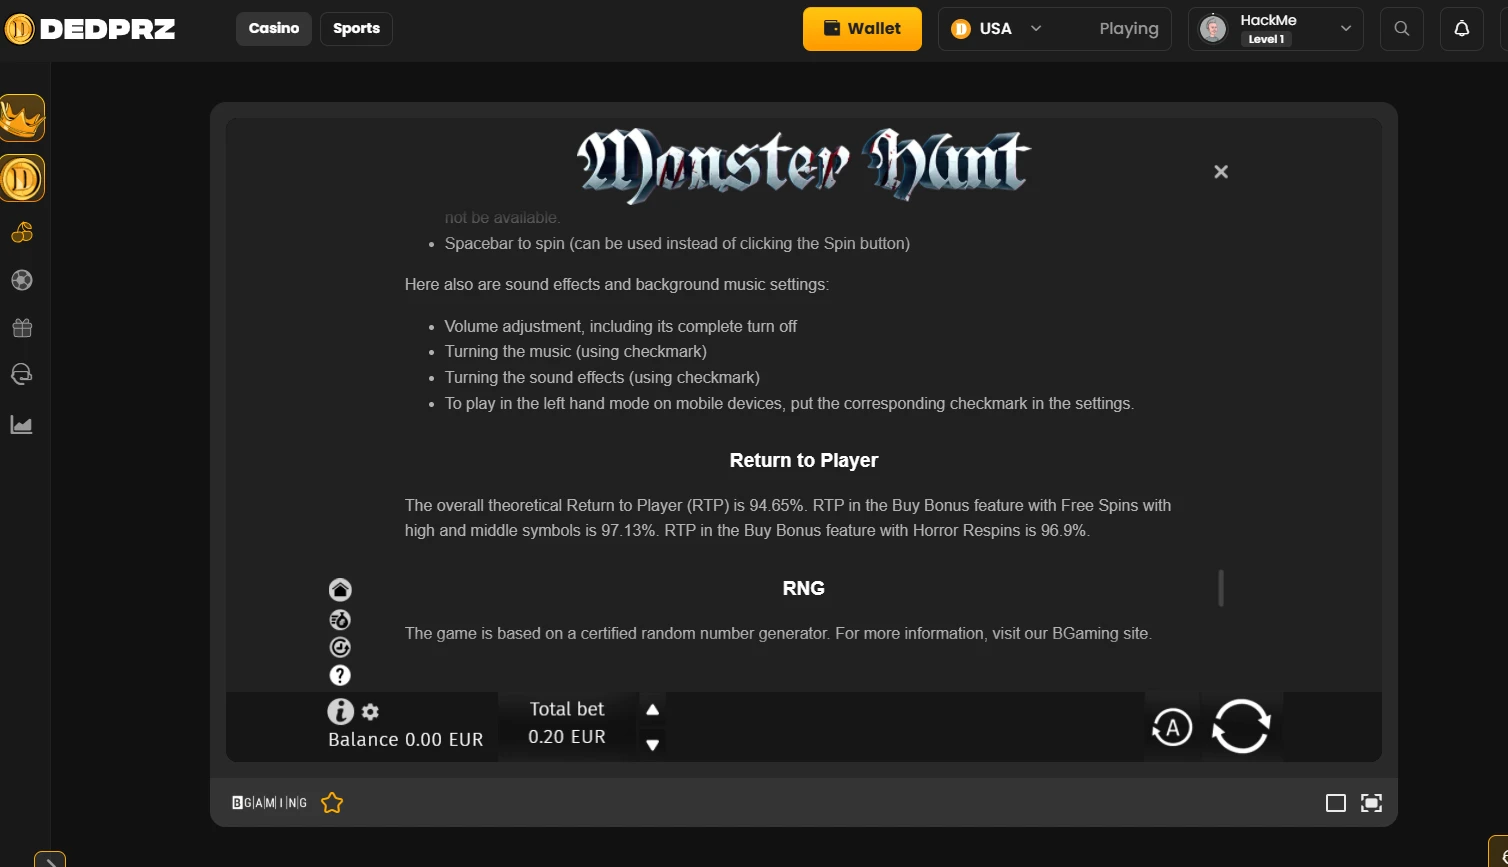Open the gift bonuses sidebar icon

22,327
